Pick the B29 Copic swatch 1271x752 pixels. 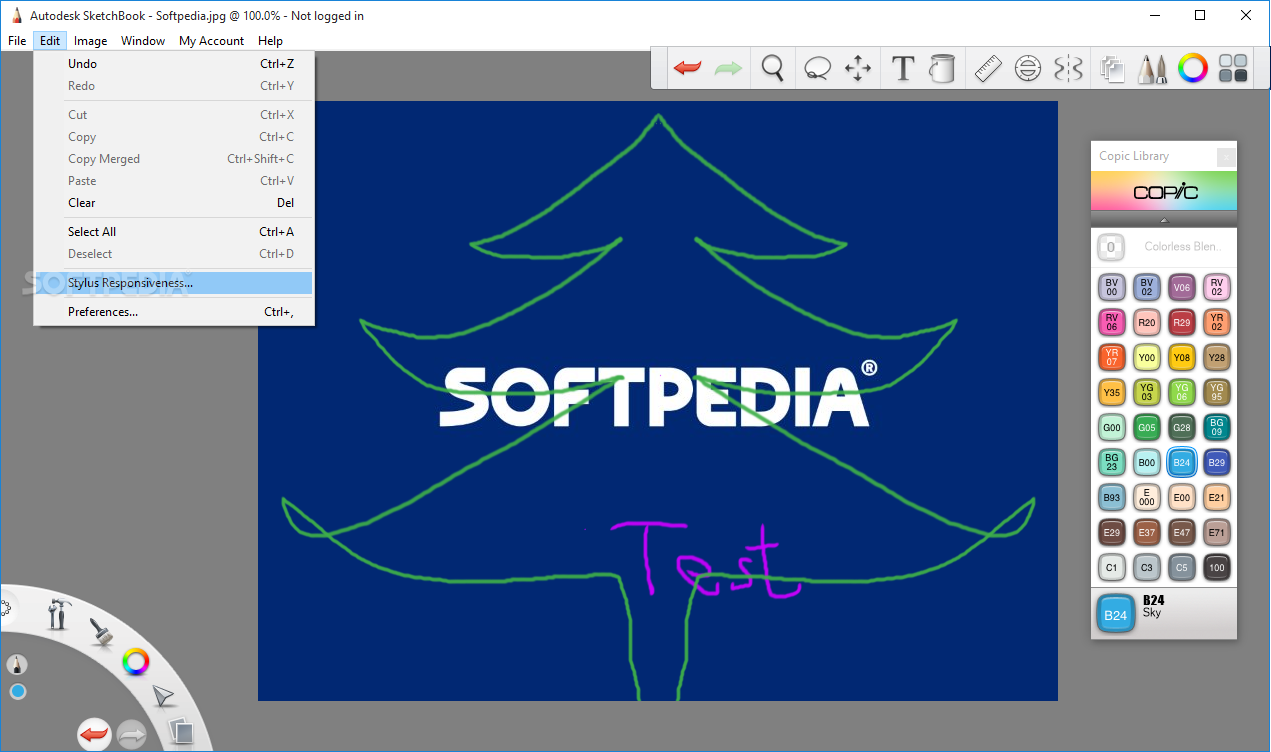click(x=1217, y=463)
